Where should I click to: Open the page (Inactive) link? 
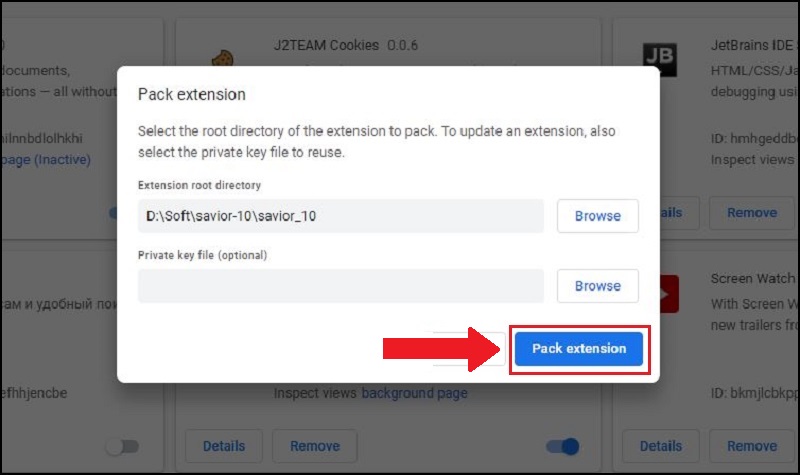pos(46,160)
